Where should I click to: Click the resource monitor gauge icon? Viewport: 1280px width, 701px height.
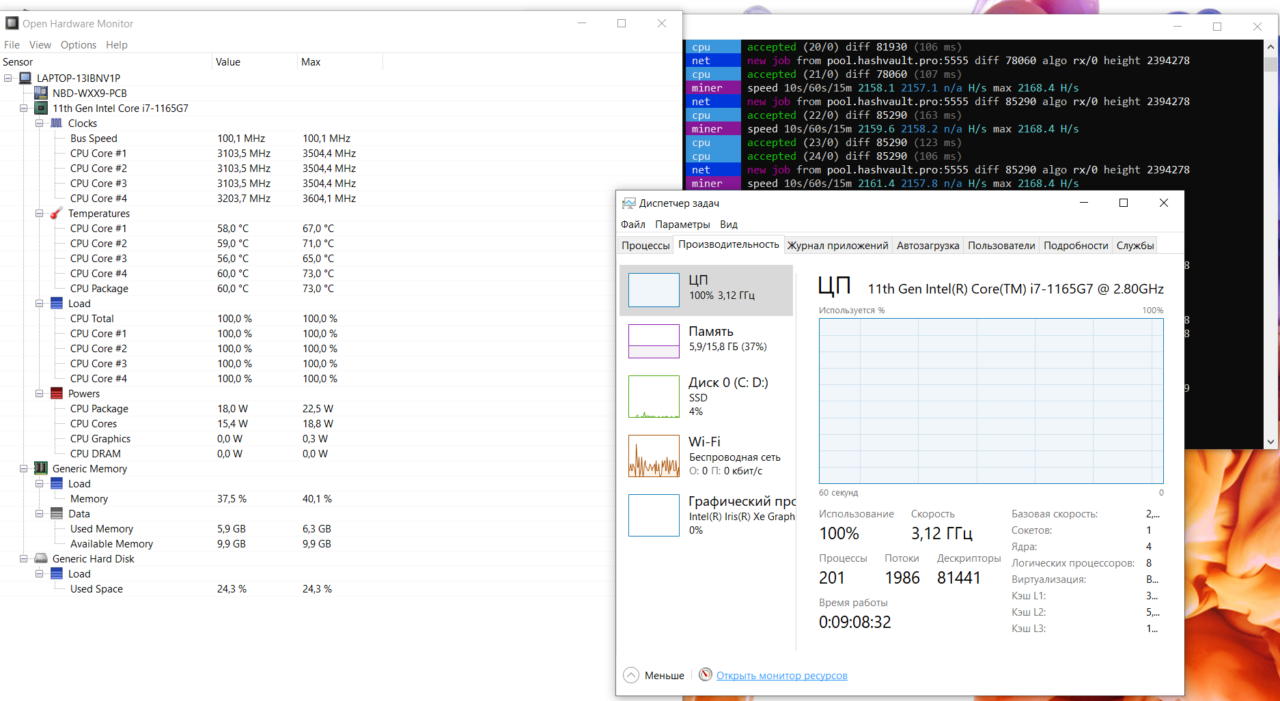point(705,675)
